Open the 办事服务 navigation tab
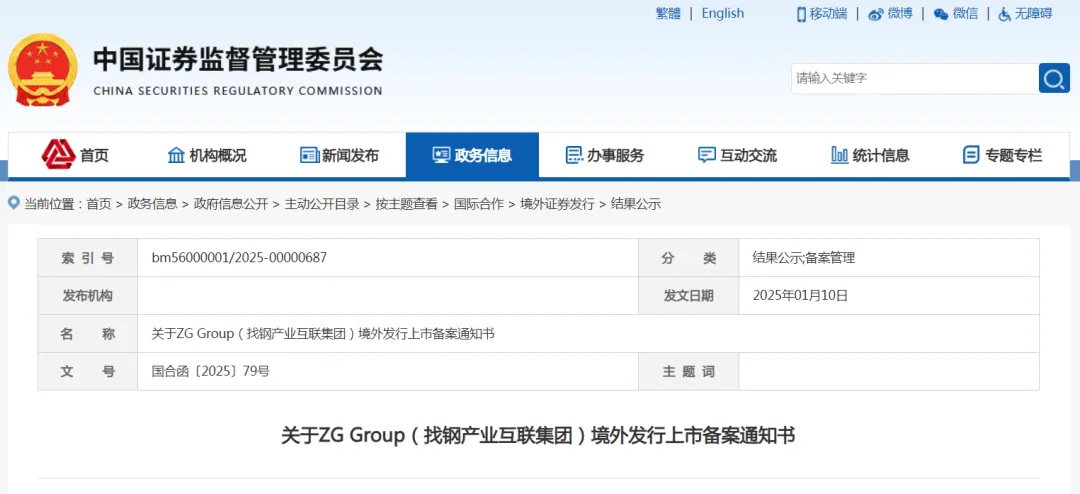Viewport: 1080px width, 494px height. [x=605, y=155]
